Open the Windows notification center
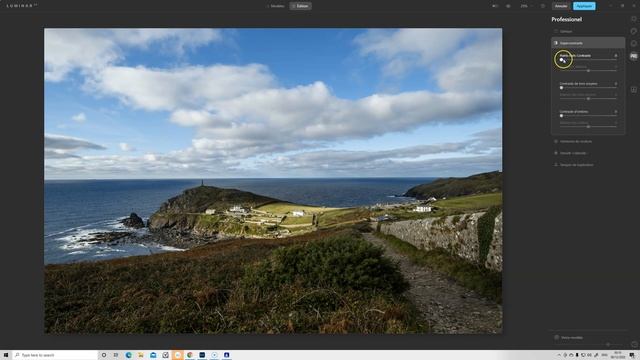This screenshot has width=640, height=360. 632,355
